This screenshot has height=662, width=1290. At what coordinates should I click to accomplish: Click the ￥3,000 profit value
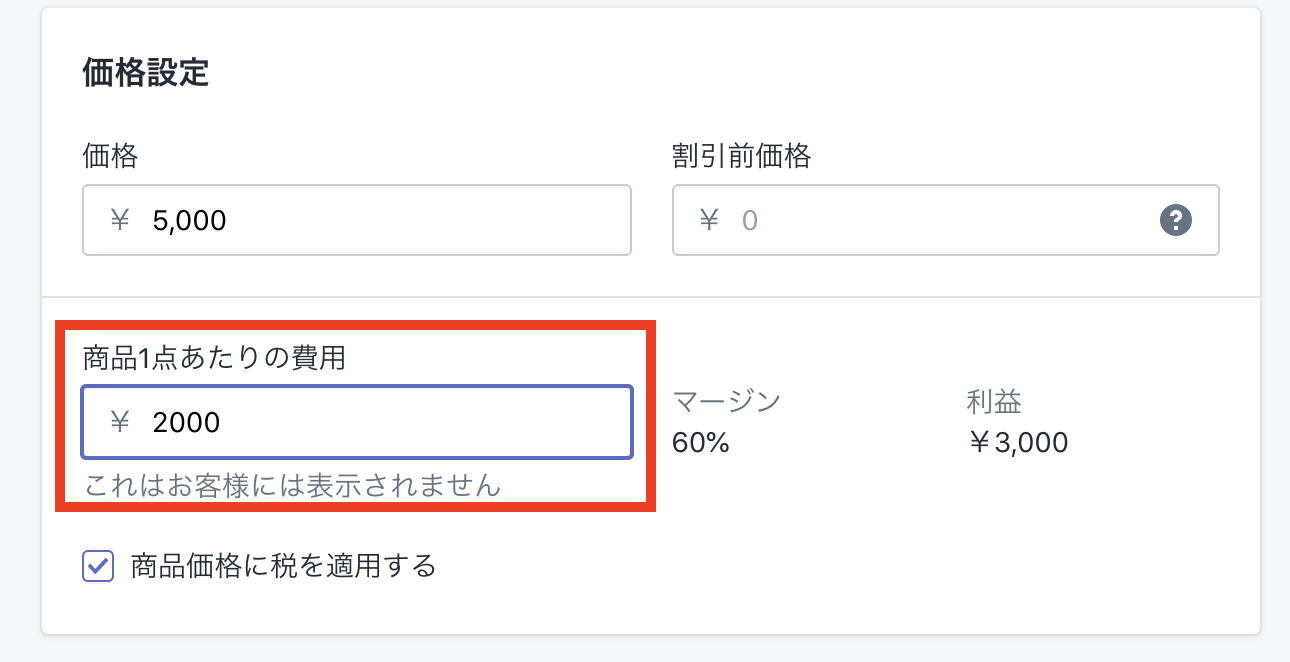(x=1018, y=442)
